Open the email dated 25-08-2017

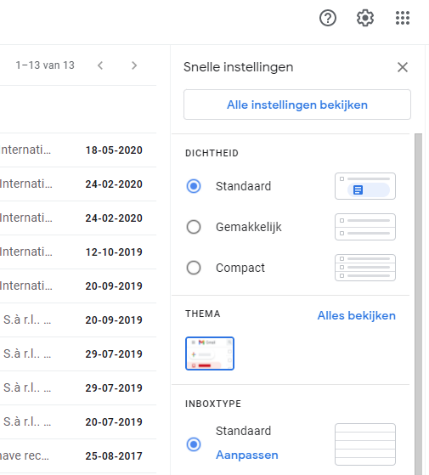78,456
